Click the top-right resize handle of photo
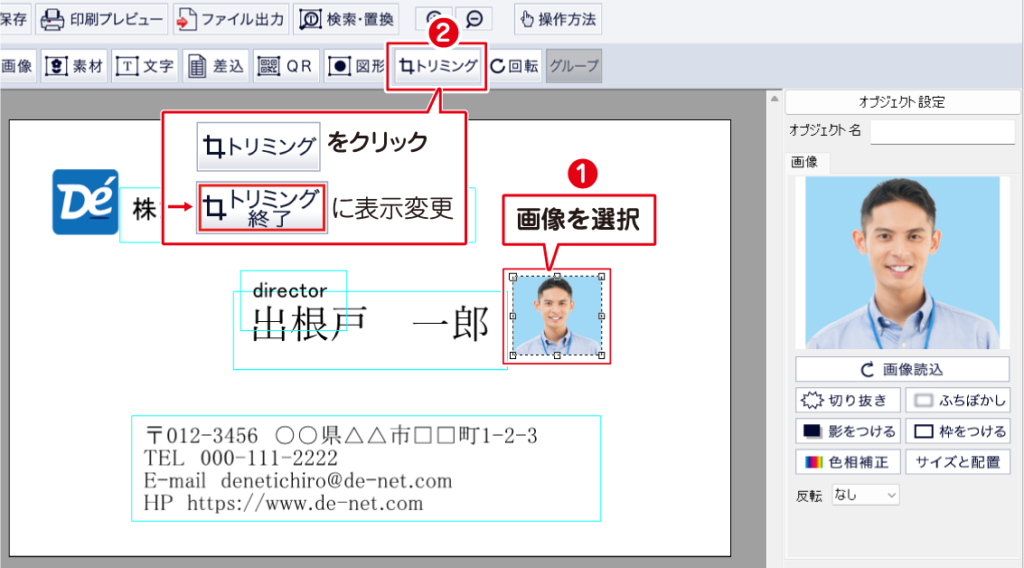 coord(601,277)
